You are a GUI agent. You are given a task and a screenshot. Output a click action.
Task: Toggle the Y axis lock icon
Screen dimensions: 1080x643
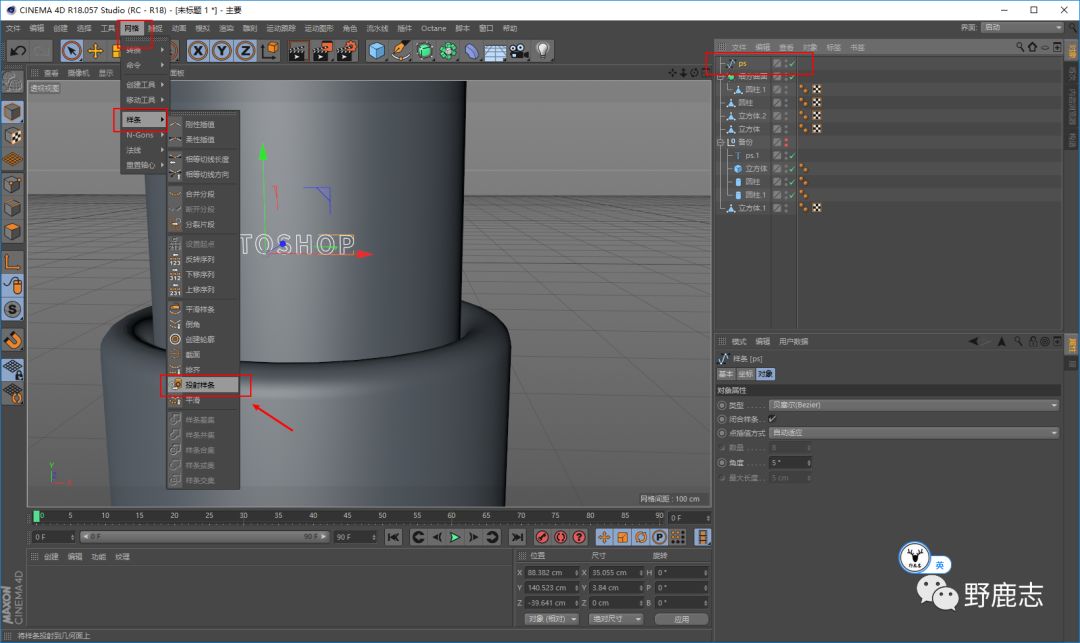tap(222, 50)
